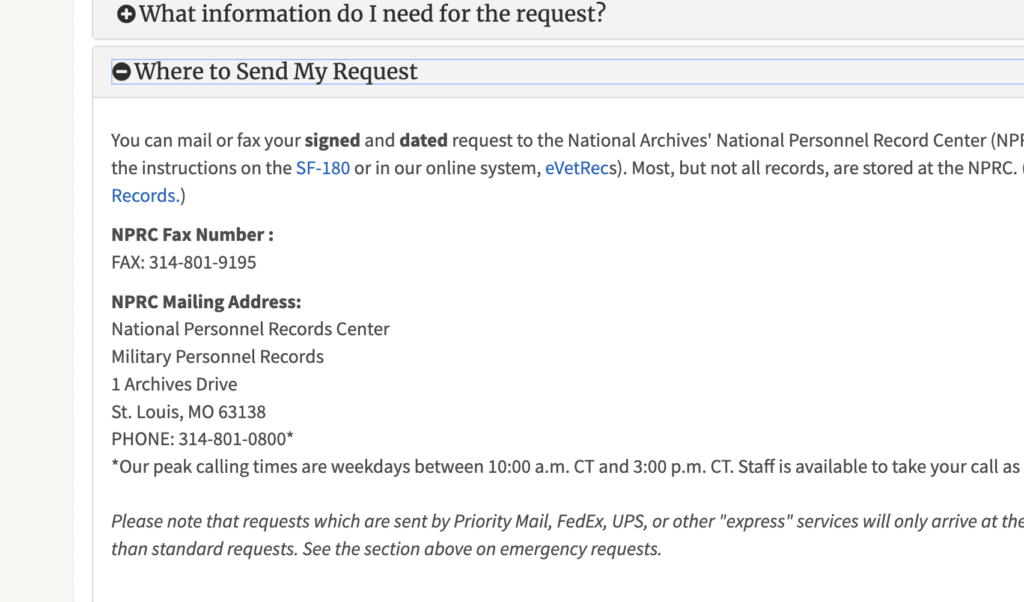
Task: Click the 'St. Louis, MO 63138' line
Action: [188, 412]
